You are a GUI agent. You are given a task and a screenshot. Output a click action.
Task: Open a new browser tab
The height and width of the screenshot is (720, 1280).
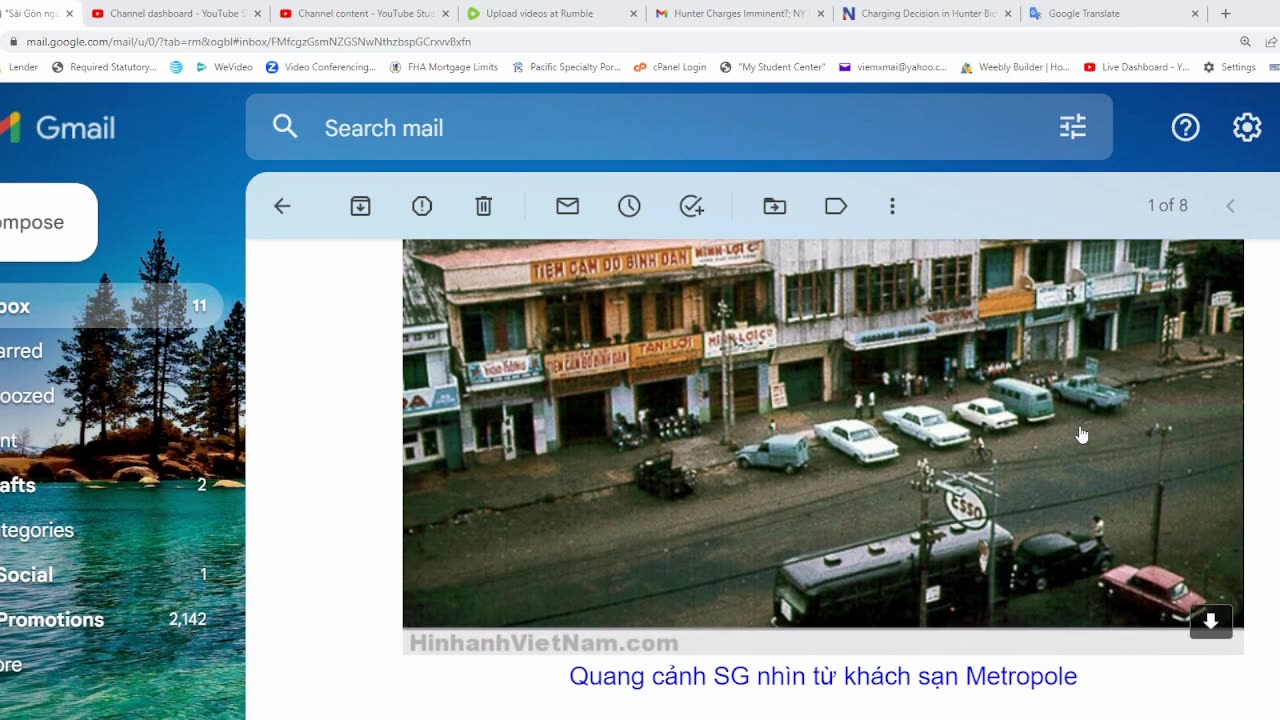coord(1226,14)
